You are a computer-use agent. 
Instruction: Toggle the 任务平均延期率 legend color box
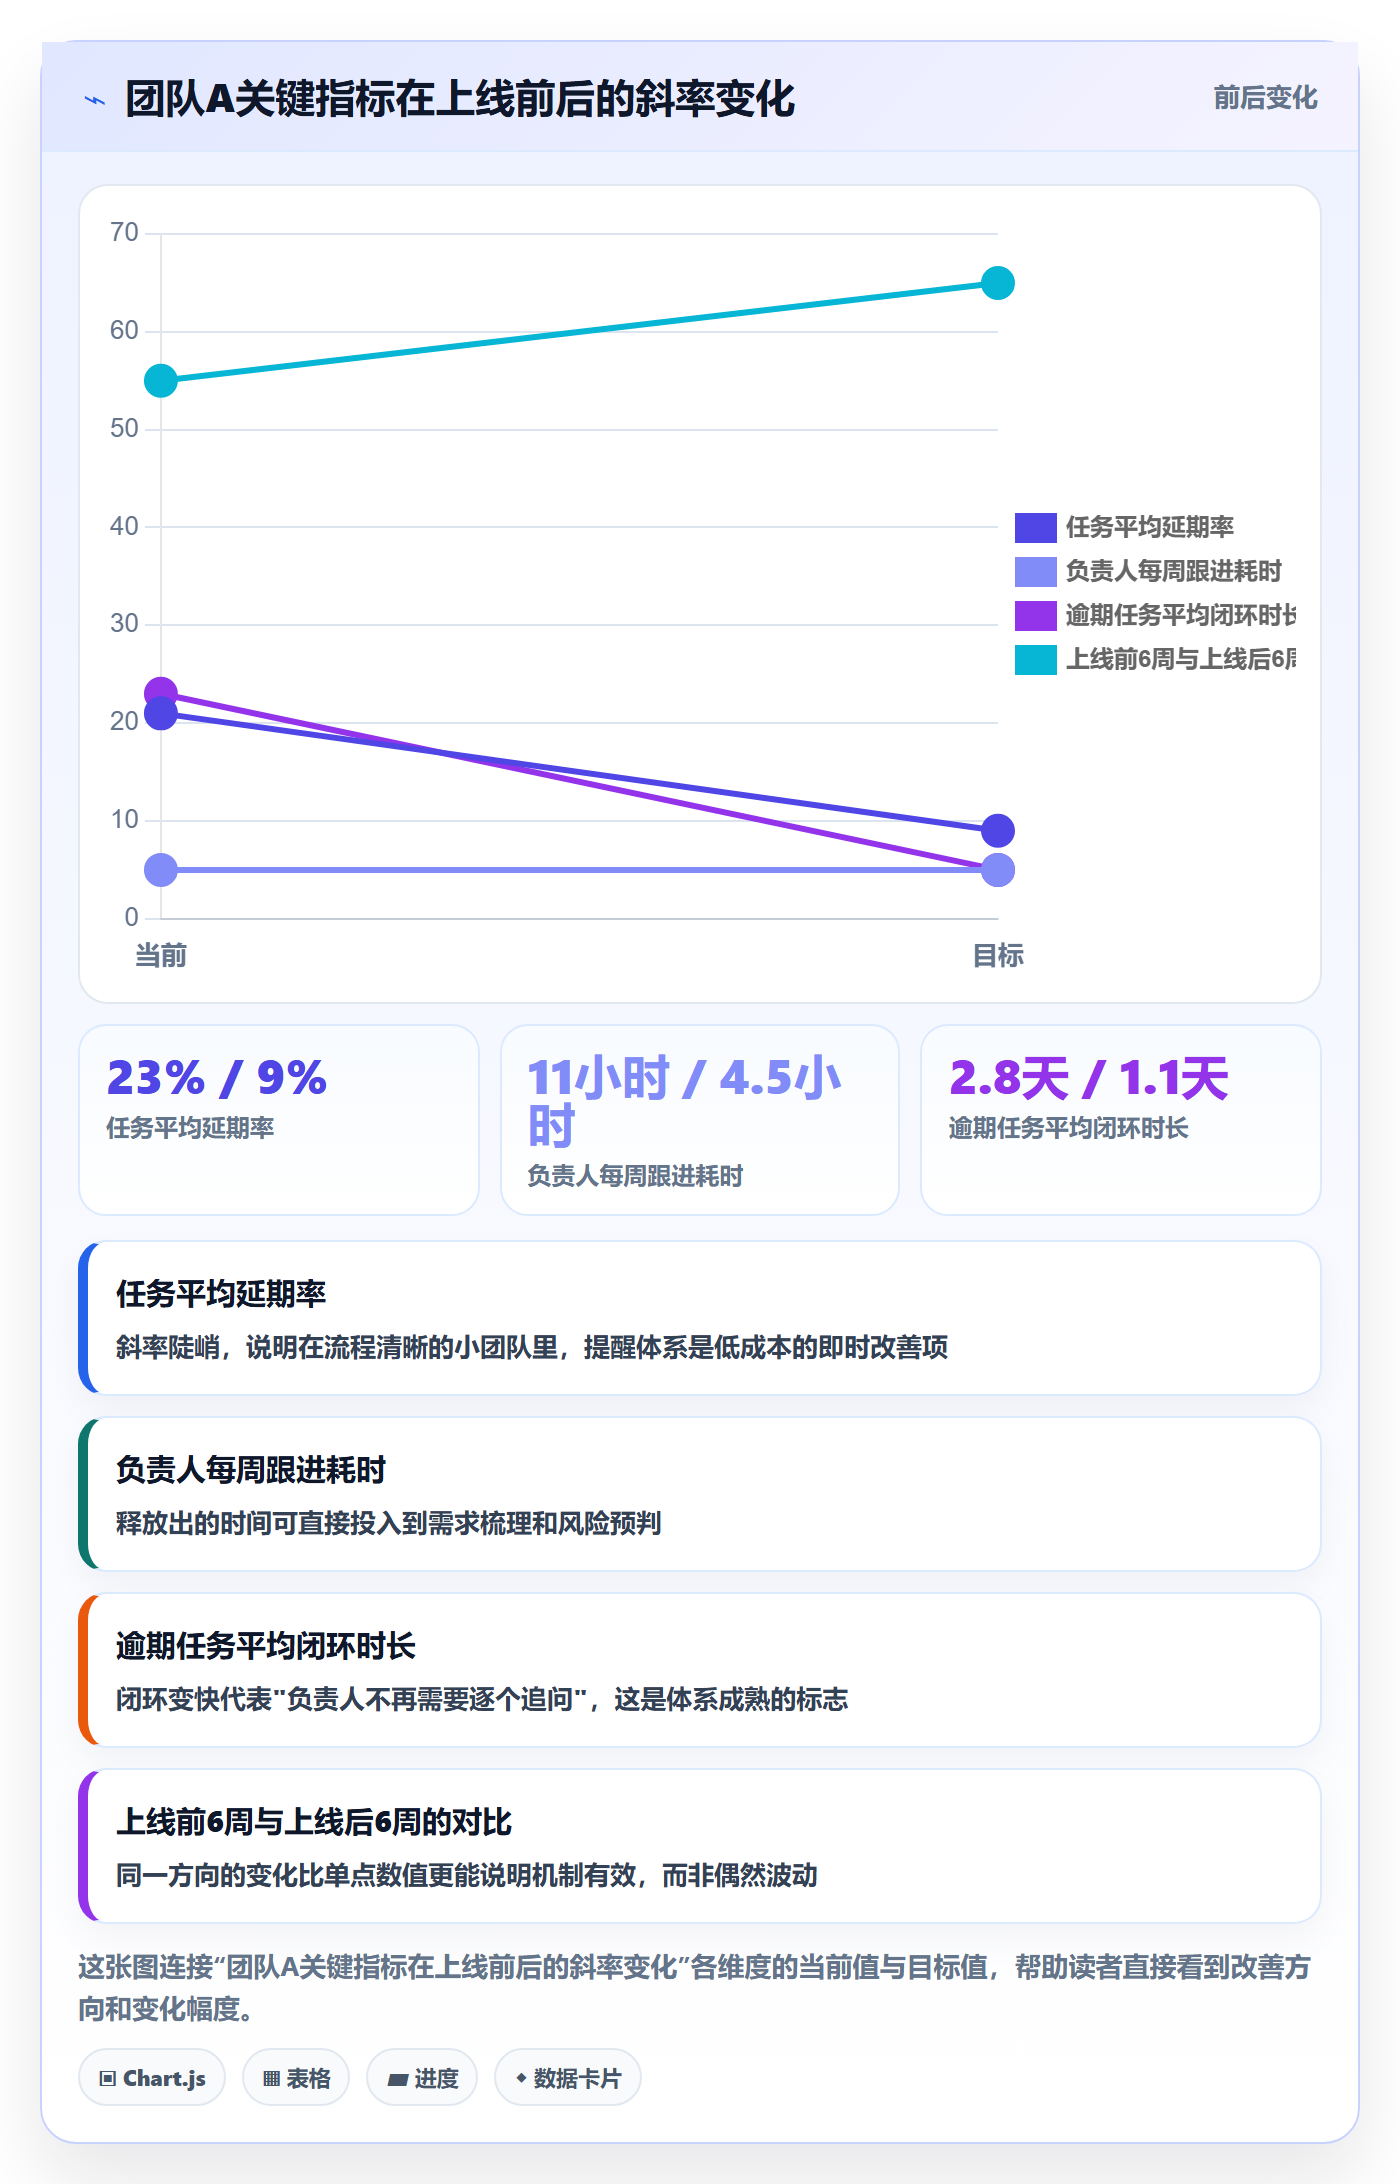pyautogui.click(x=1035, y=527)
